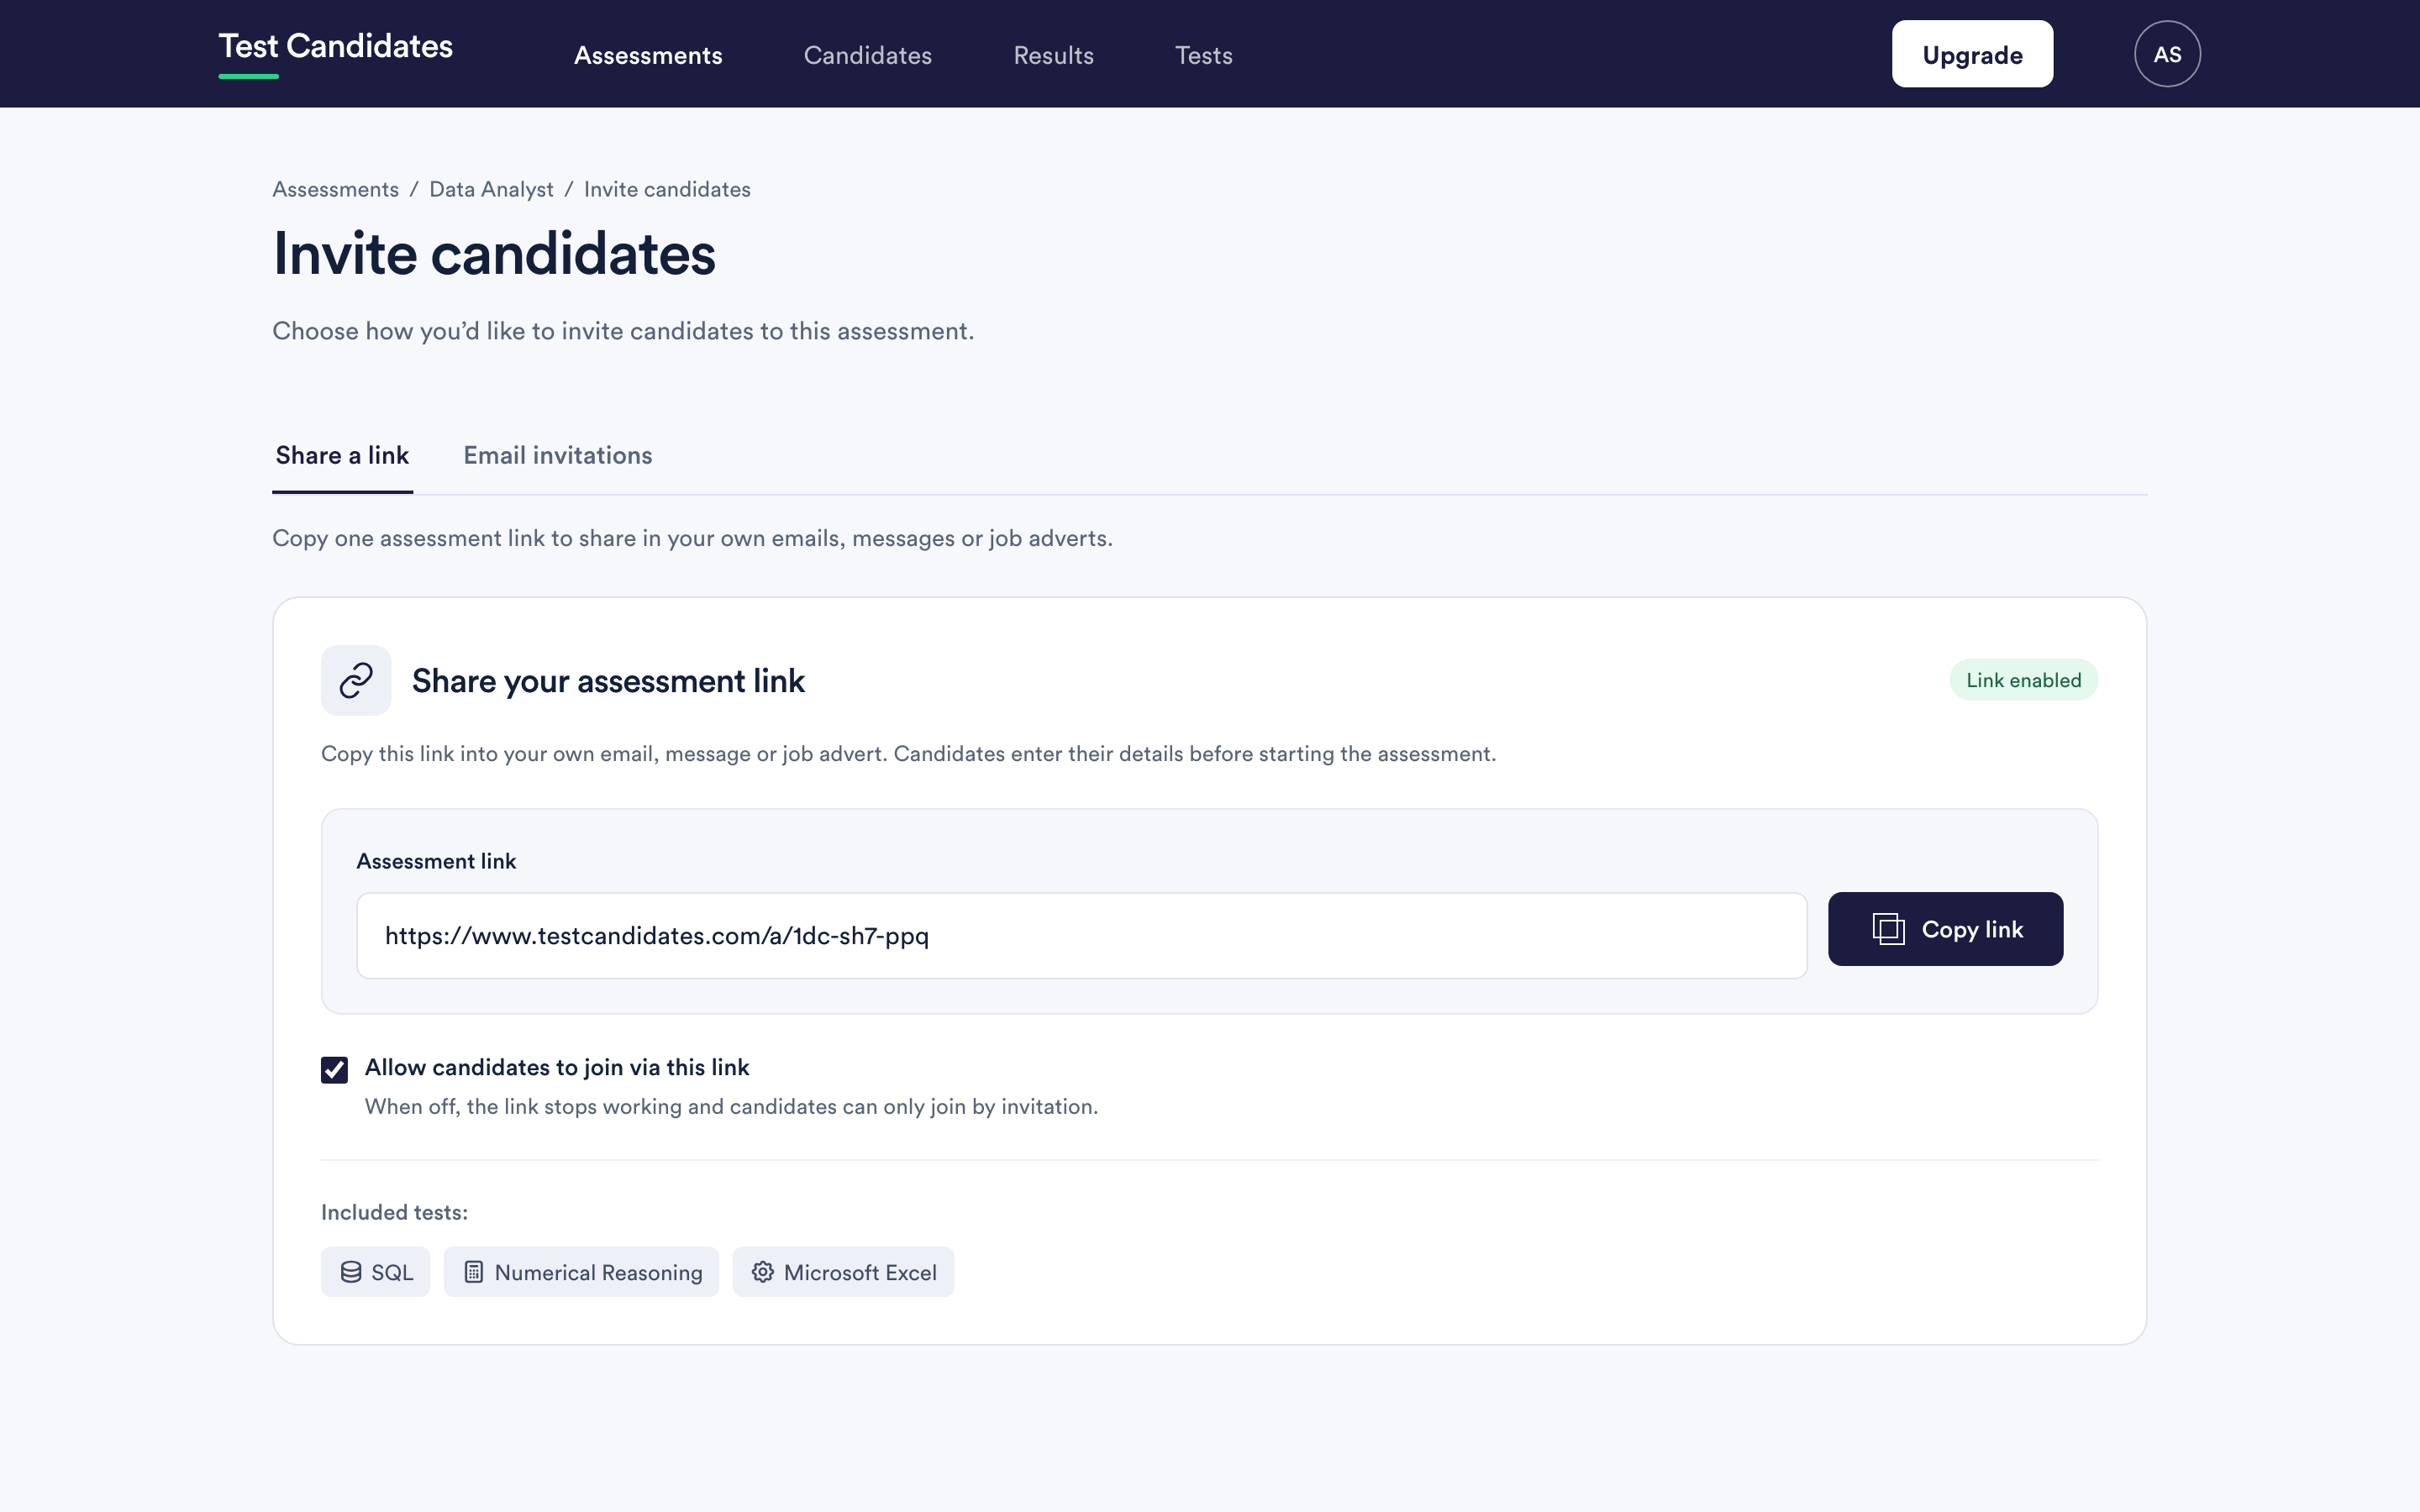Viewport: 2420px width, 1512px height.
Task: Click the copy icon in Copy link button
Action: point(1888,929)
